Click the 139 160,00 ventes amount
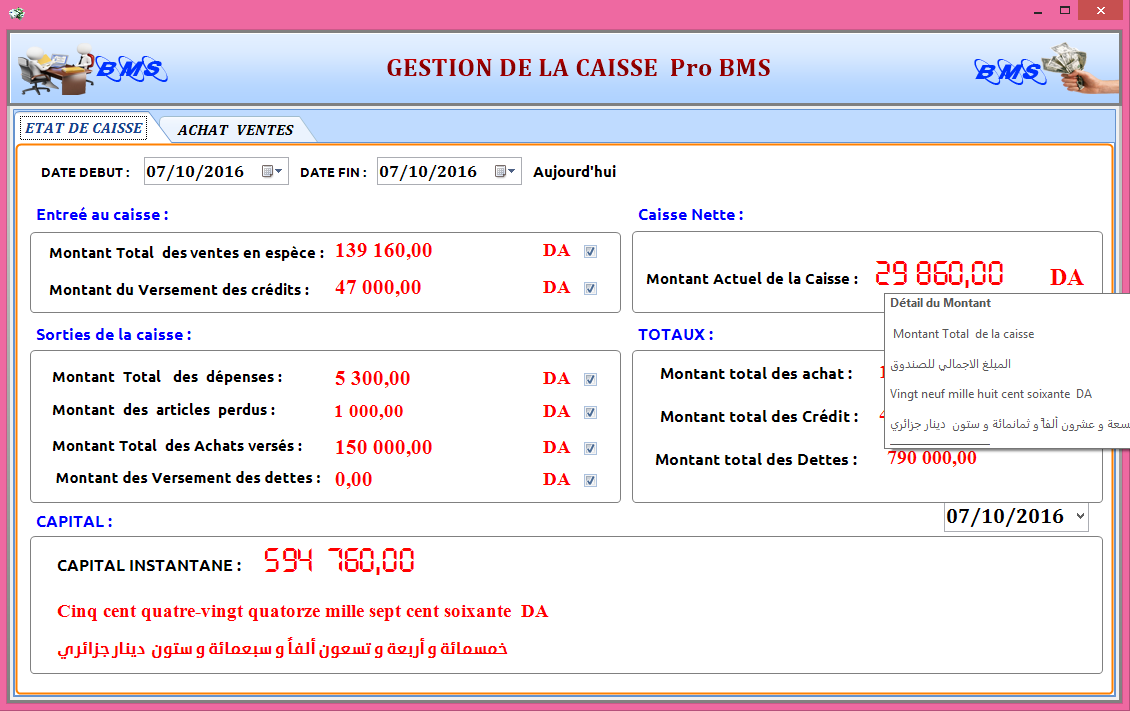This screenshot has width=1130, height=711. point(383,251)
